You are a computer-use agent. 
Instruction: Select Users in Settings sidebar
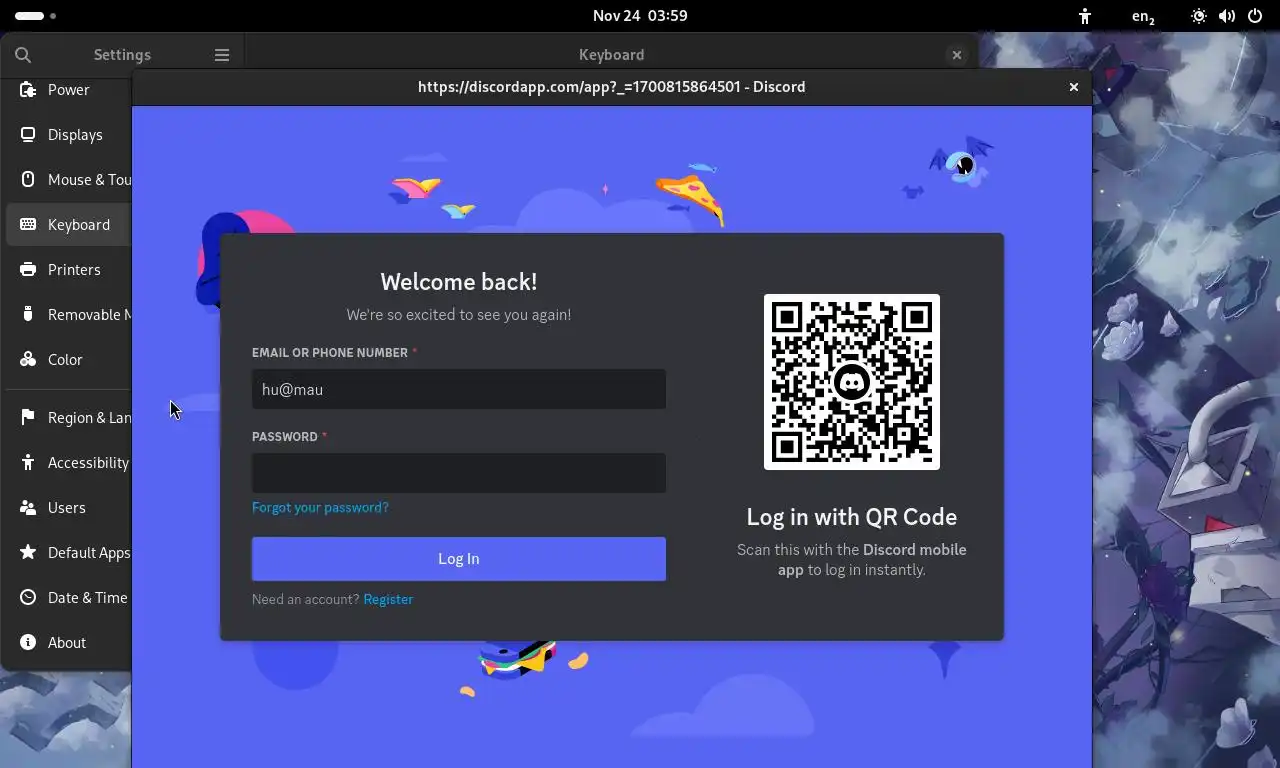click(x=69, y=508)
